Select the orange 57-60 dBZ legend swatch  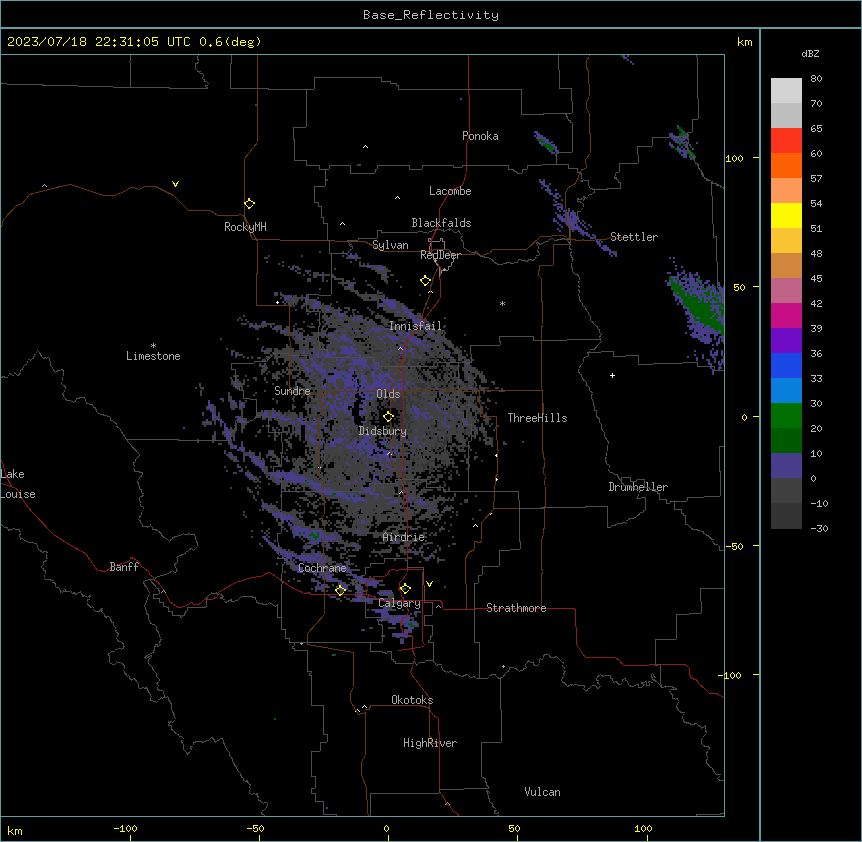pos(786,165)
